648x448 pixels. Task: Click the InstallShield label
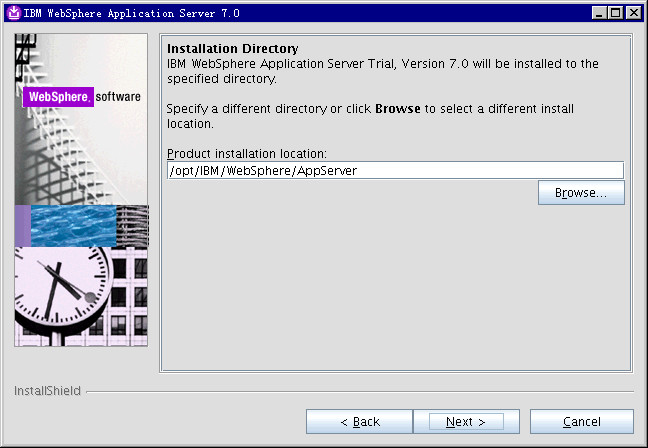47,391
